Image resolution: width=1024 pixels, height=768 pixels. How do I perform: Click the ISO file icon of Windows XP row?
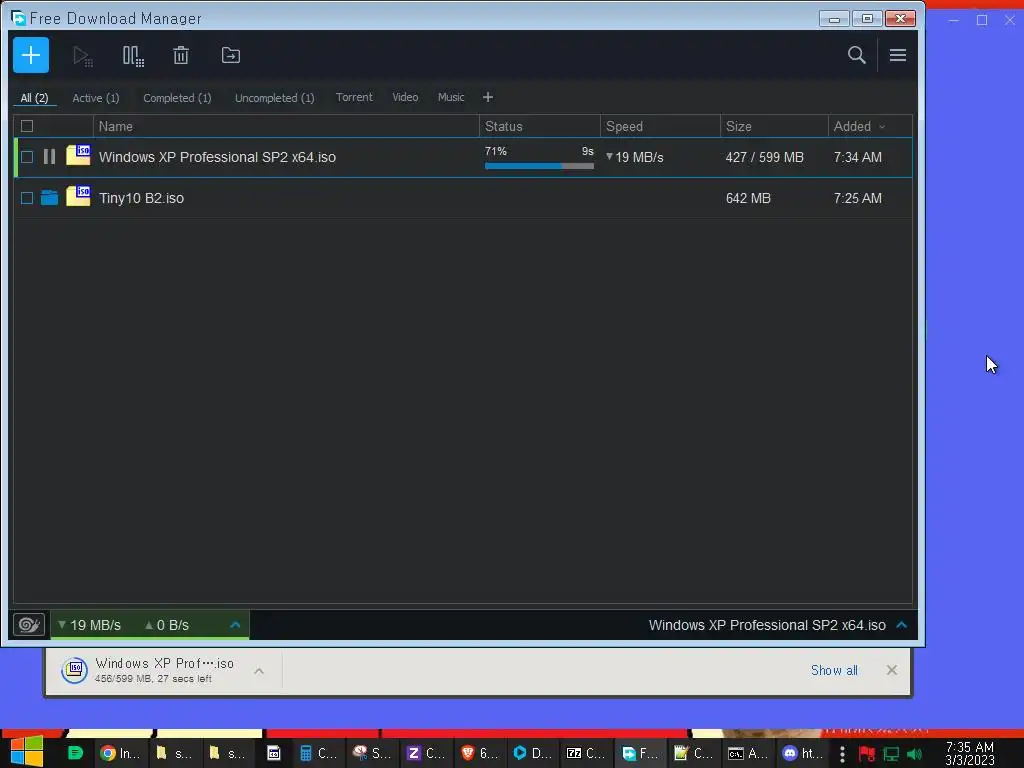(x=78, y=155)
